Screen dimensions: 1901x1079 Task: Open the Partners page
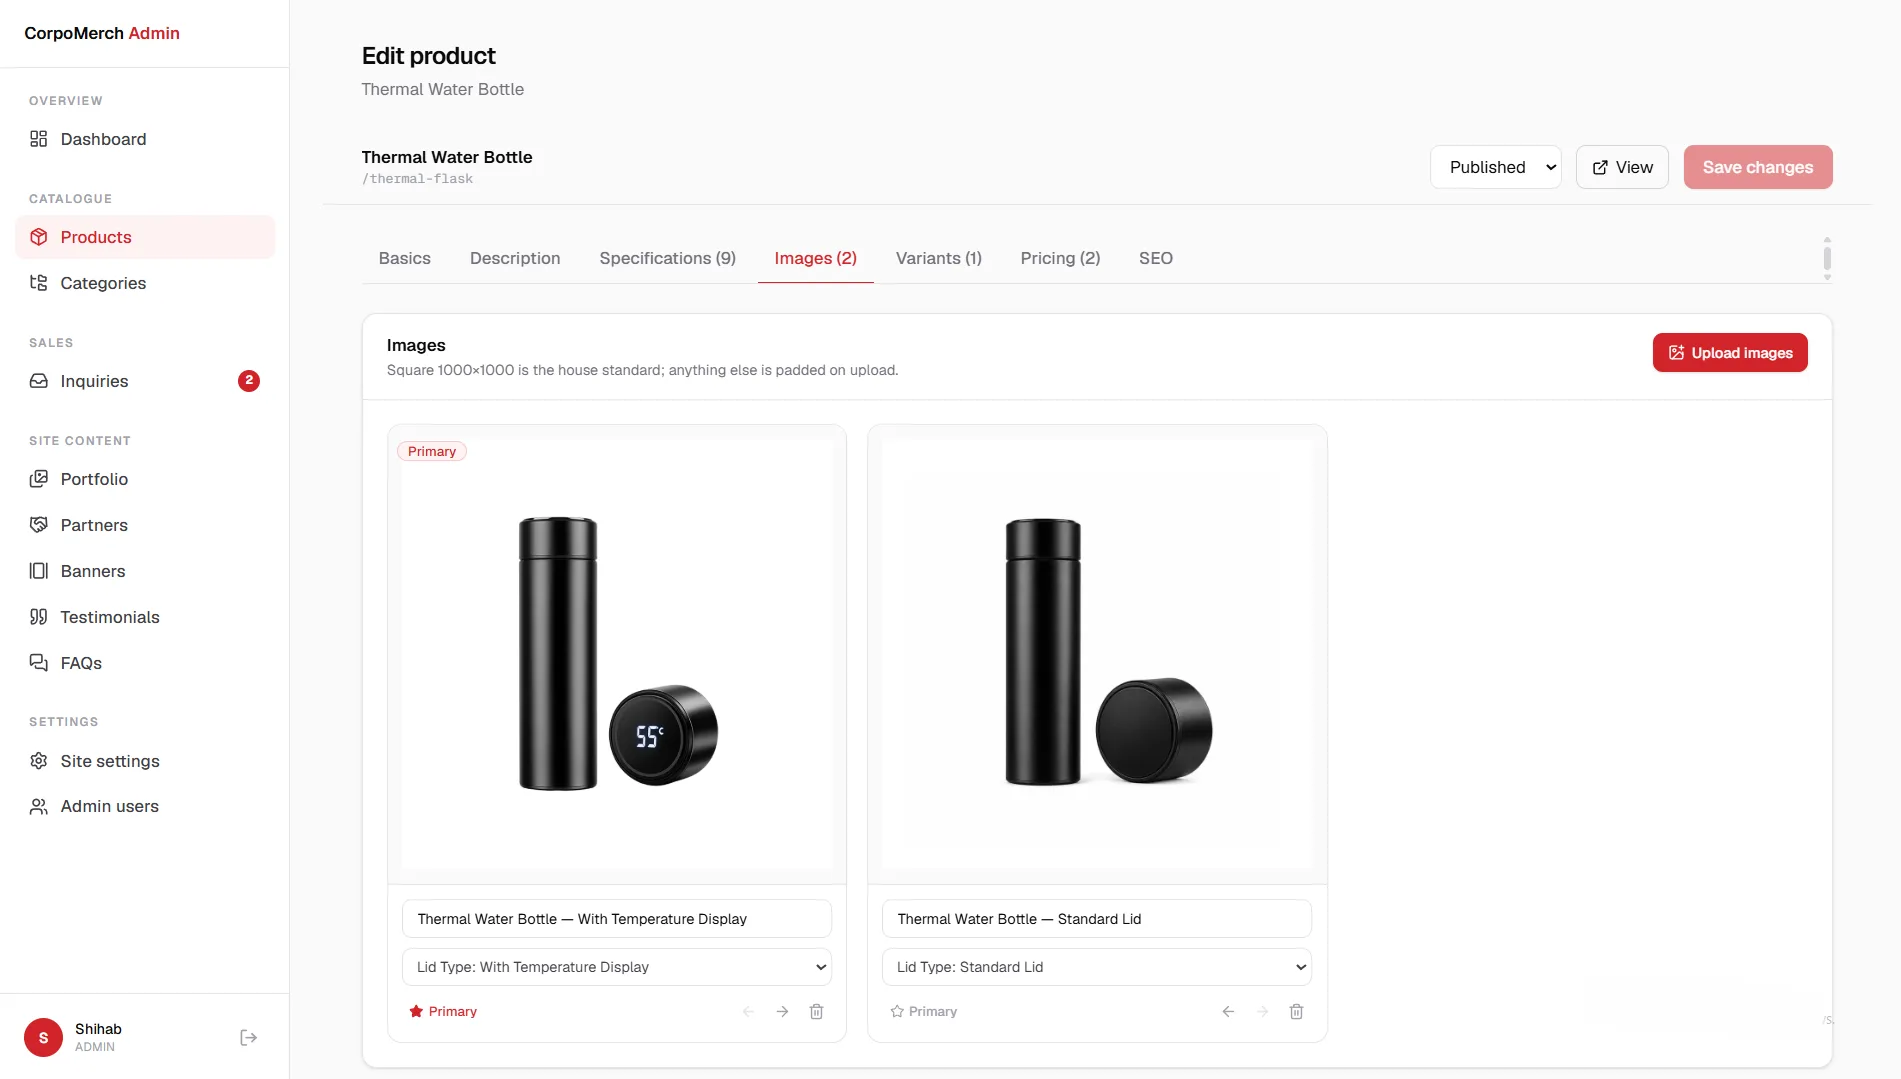(x=145, y=525)
